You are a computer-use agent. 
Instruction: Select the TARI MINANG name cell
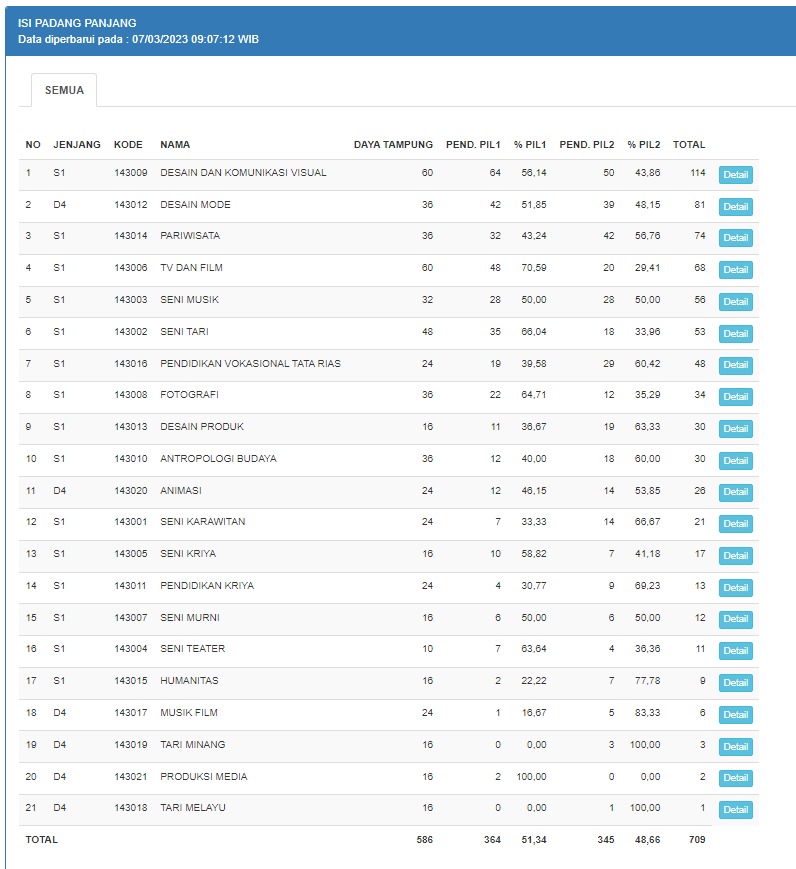pyautogui.click(x=193, y=744)
